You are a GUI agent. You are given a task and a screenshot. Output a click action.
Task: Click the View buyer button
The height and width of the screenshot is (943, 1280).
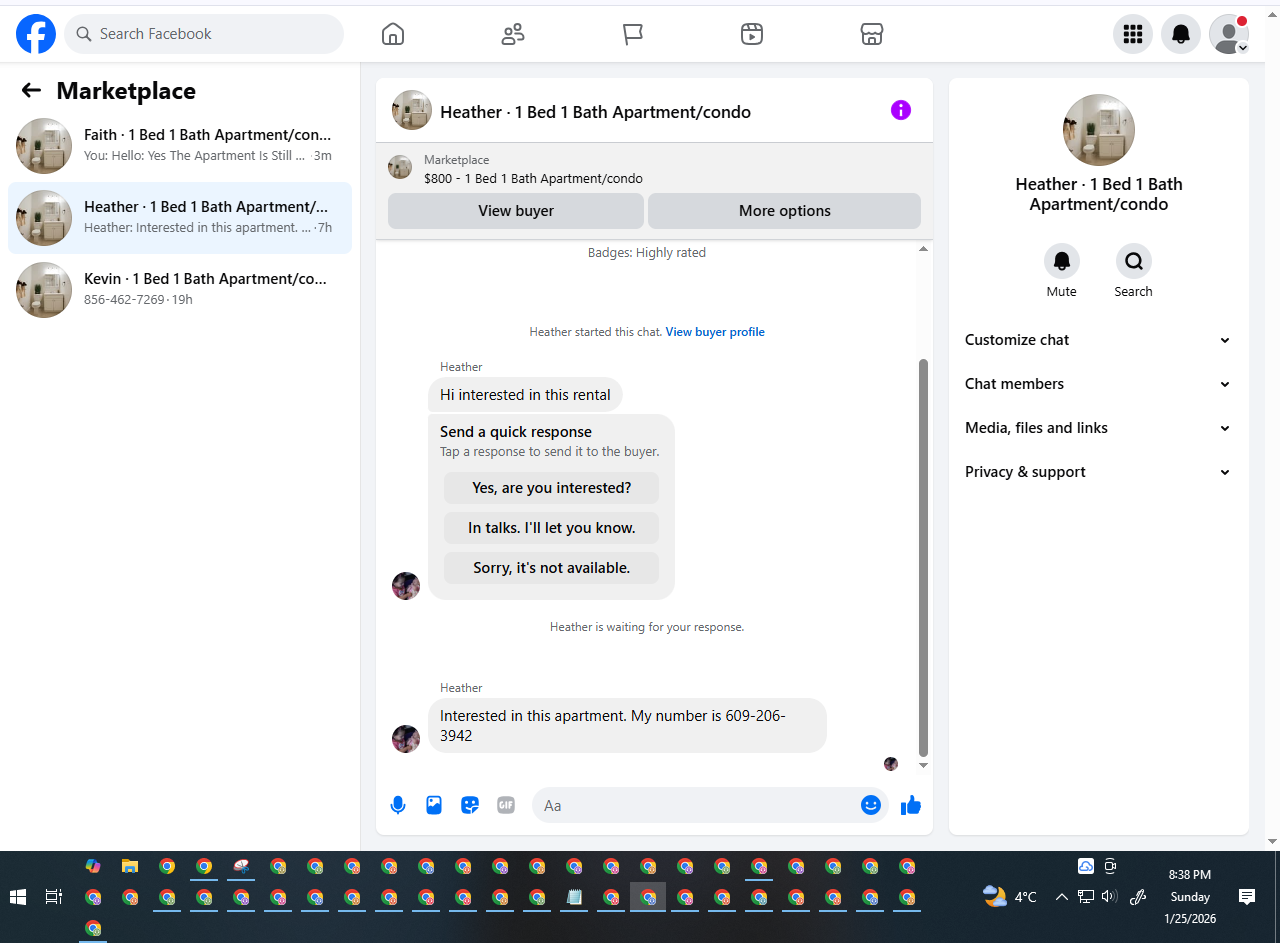coord(516,211)
